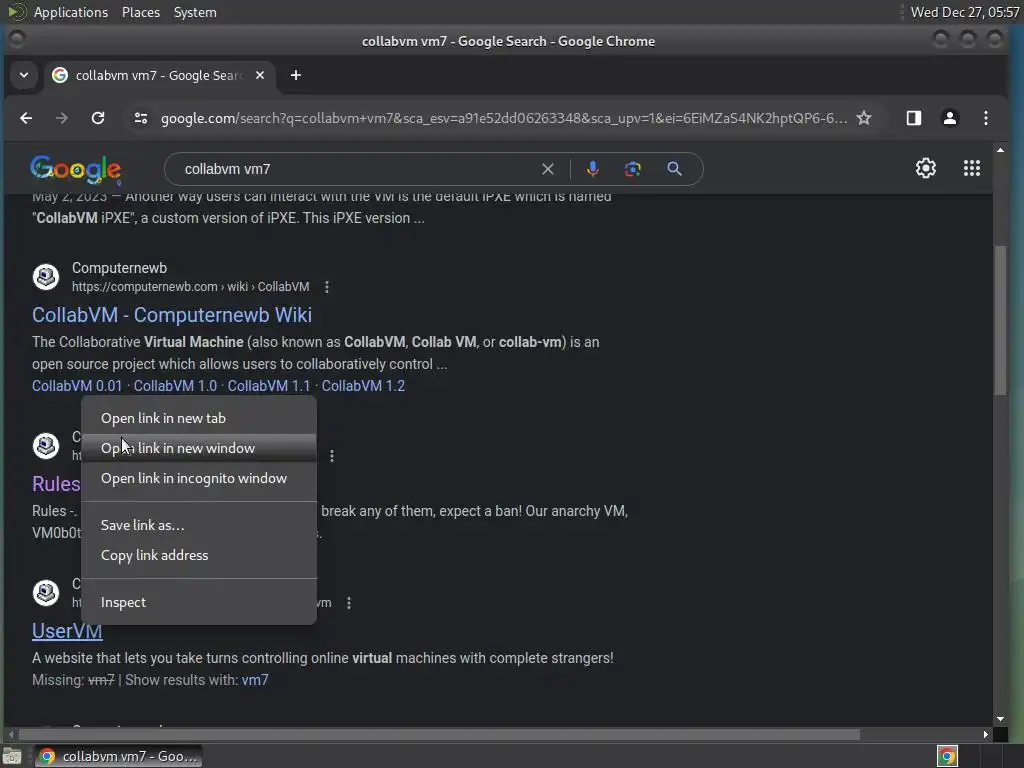Image resolution: width=1024 pixels, height=768 pixels.
Task: Show results with vm7 link
Action: click(255, 680)
